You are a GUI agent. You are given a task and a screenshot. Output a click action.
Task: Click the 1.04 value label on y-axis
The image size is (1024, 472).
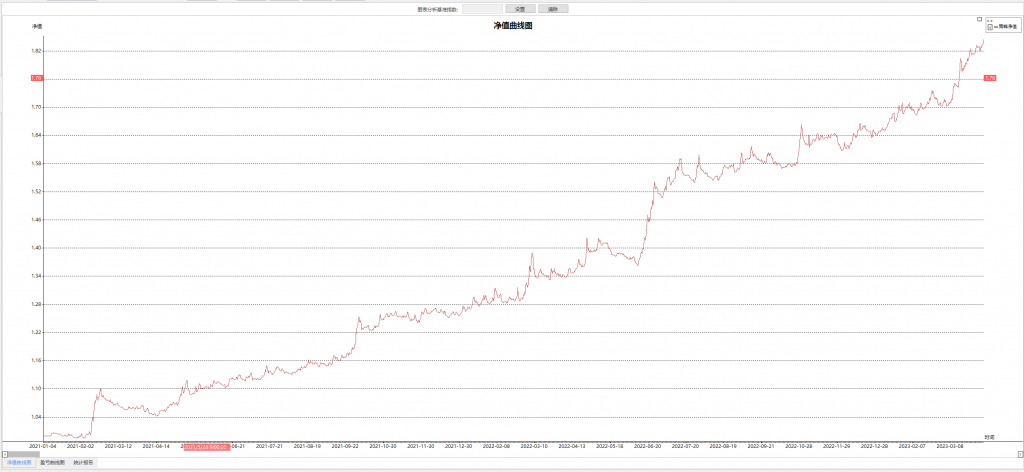tap(36, 416)
